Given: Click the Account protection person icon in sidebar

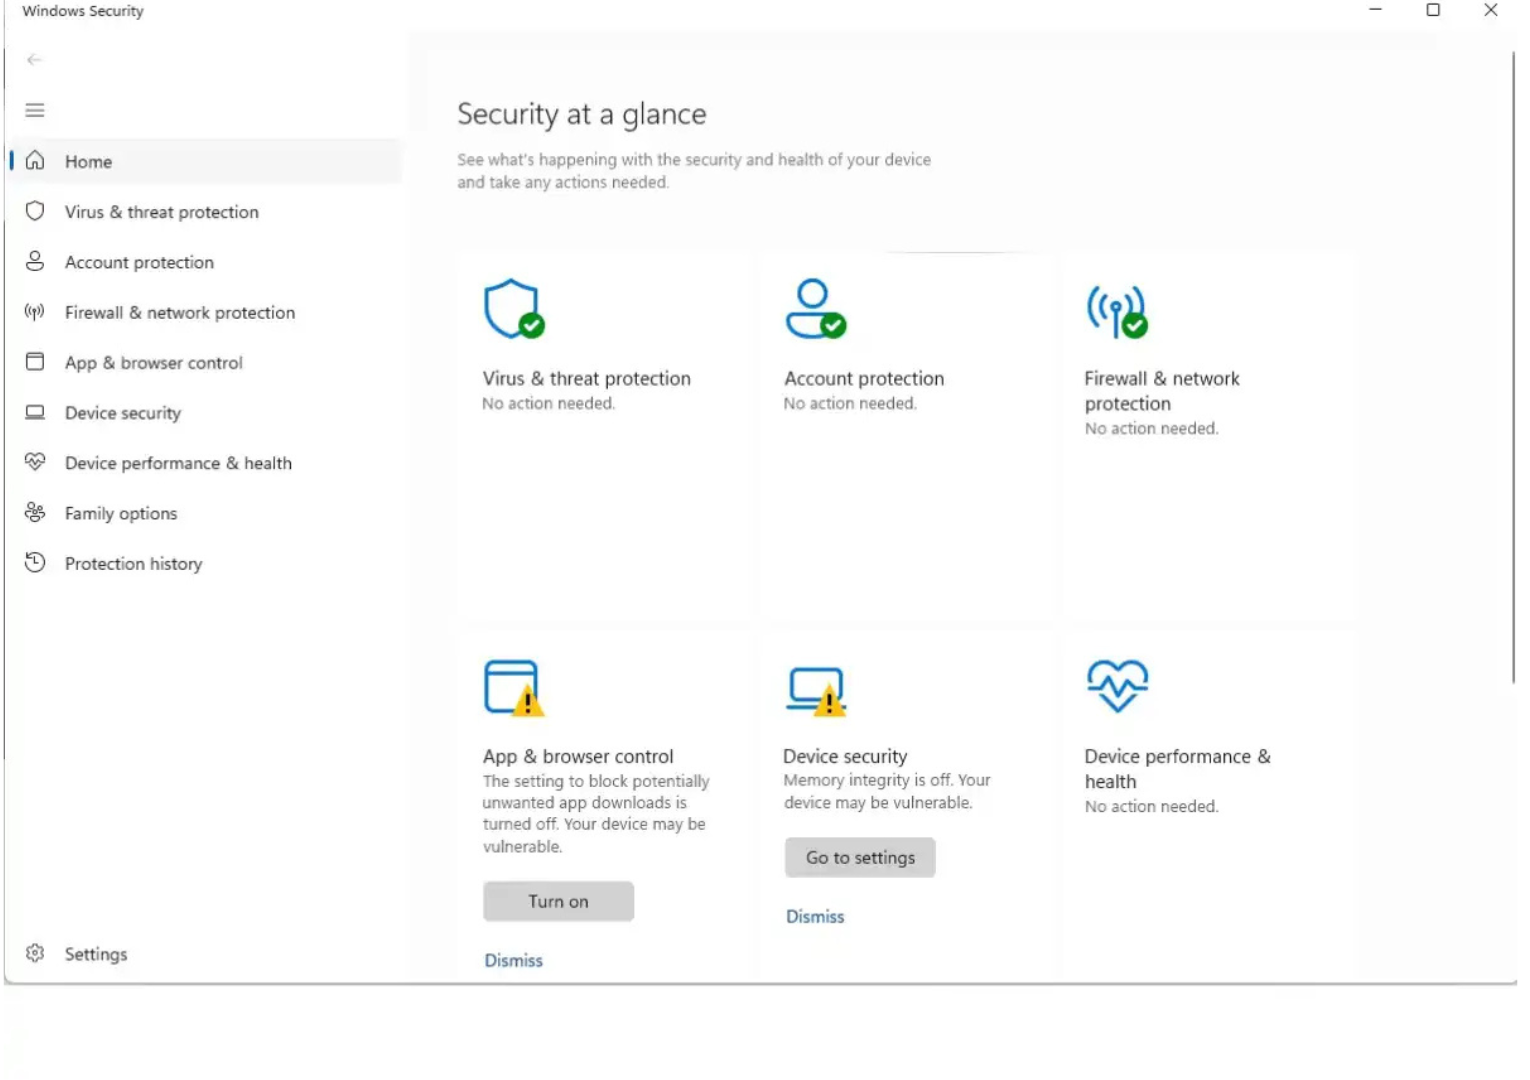Looking at the screenshot, I should coord(34,261).
